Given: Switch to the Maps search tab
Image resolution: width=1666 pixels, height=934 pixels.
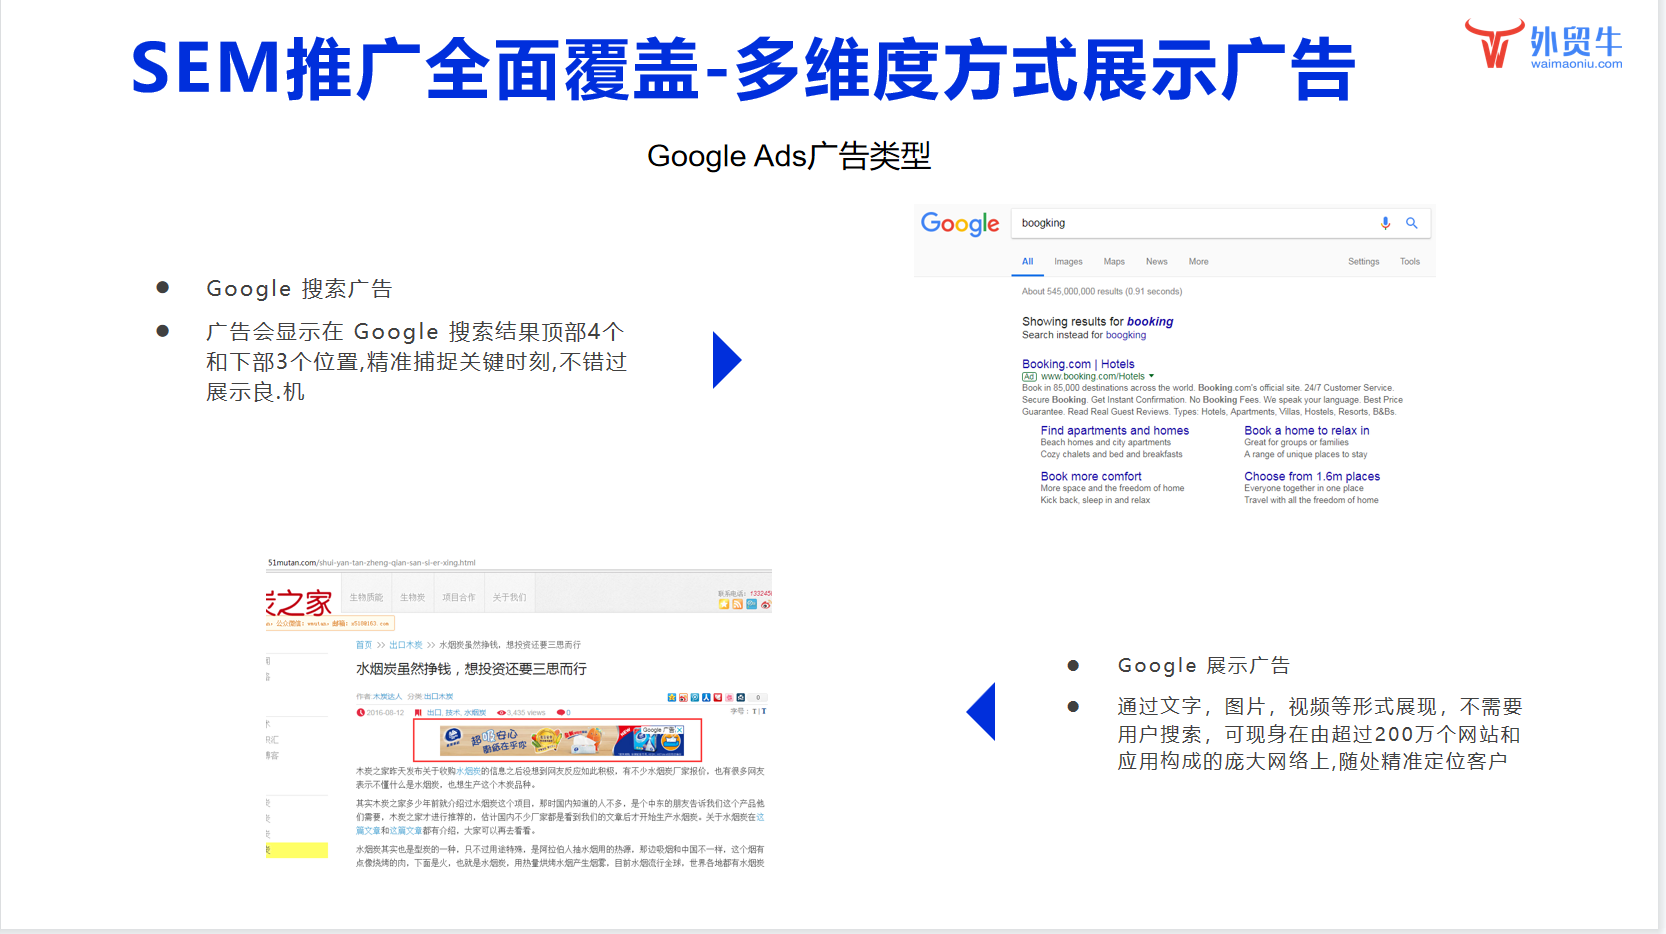Looking at the screenshot, I should click(1114, 261).
